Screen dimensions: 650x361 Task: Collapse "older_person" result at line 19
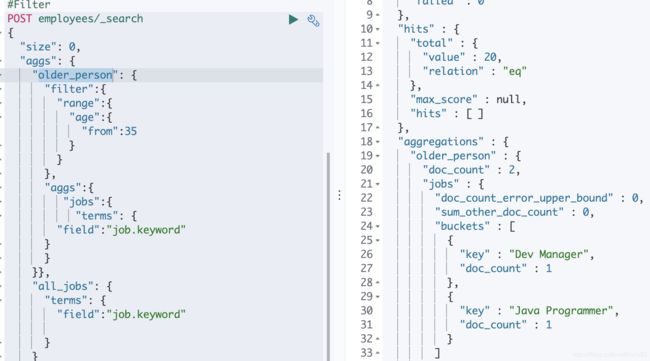coord(378,156)
